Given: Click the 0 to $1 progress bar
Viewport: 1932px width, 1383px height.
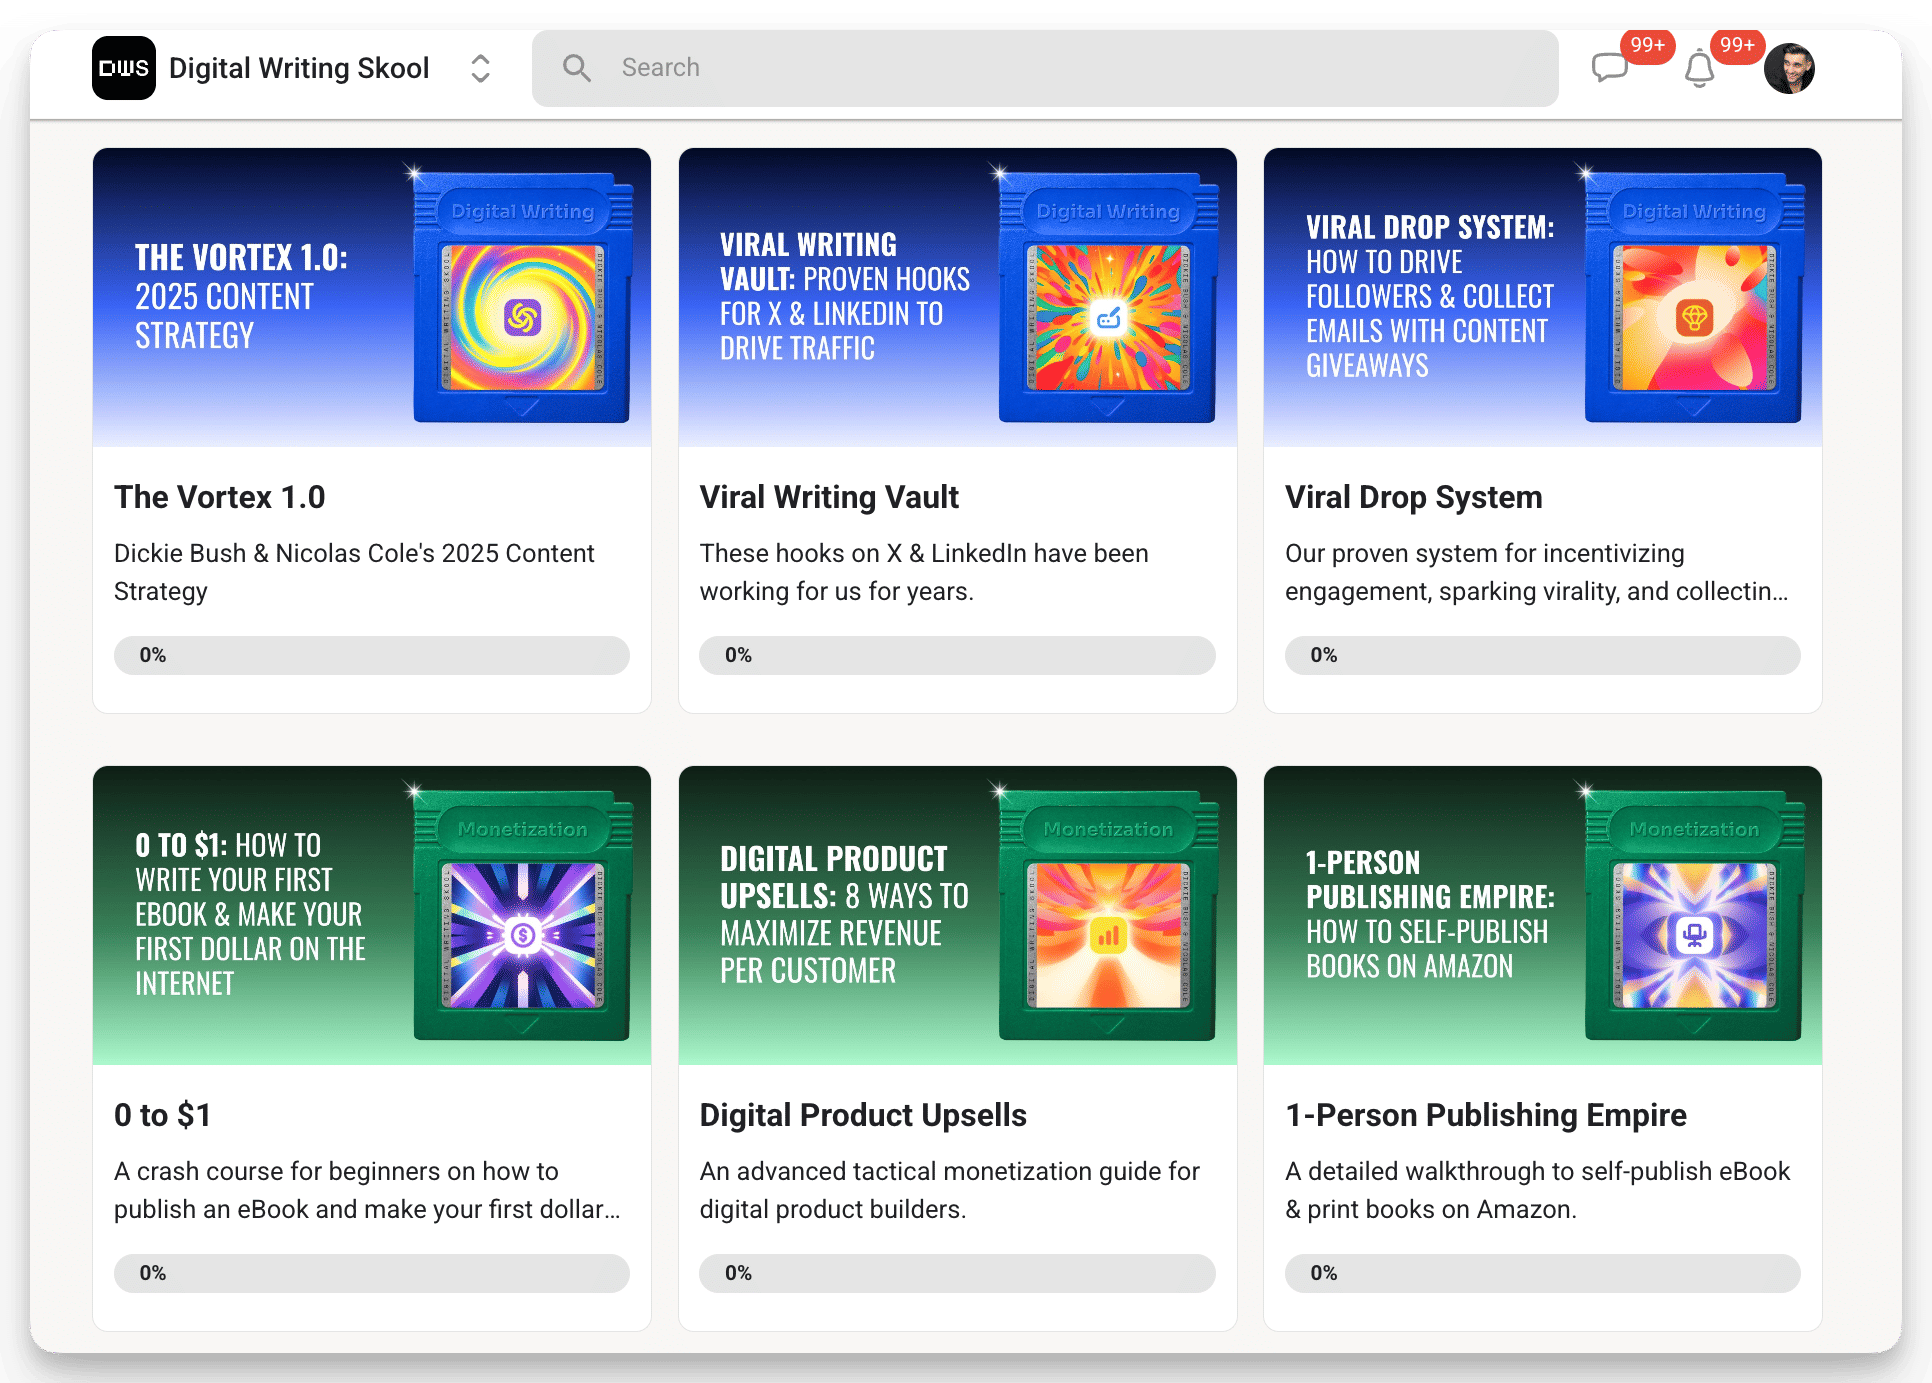Looking at the screenshot, I should pyautogui.click(x=372, y=1273).
